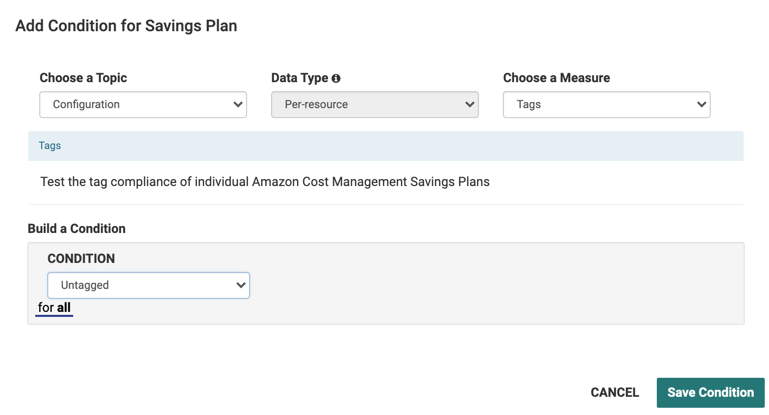Click the tag compliance description text
This screenshot has height=415, width=769.
click(265, 182)
